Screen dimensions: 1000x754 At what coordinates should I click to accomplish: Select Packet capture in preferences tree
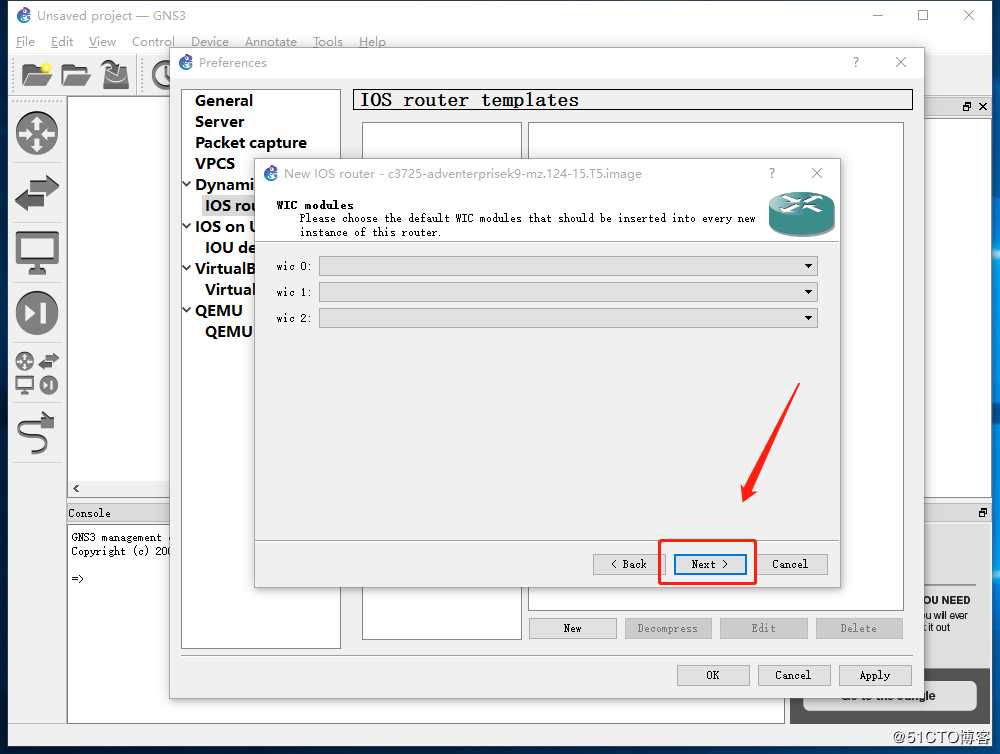[x=251, y=143]
